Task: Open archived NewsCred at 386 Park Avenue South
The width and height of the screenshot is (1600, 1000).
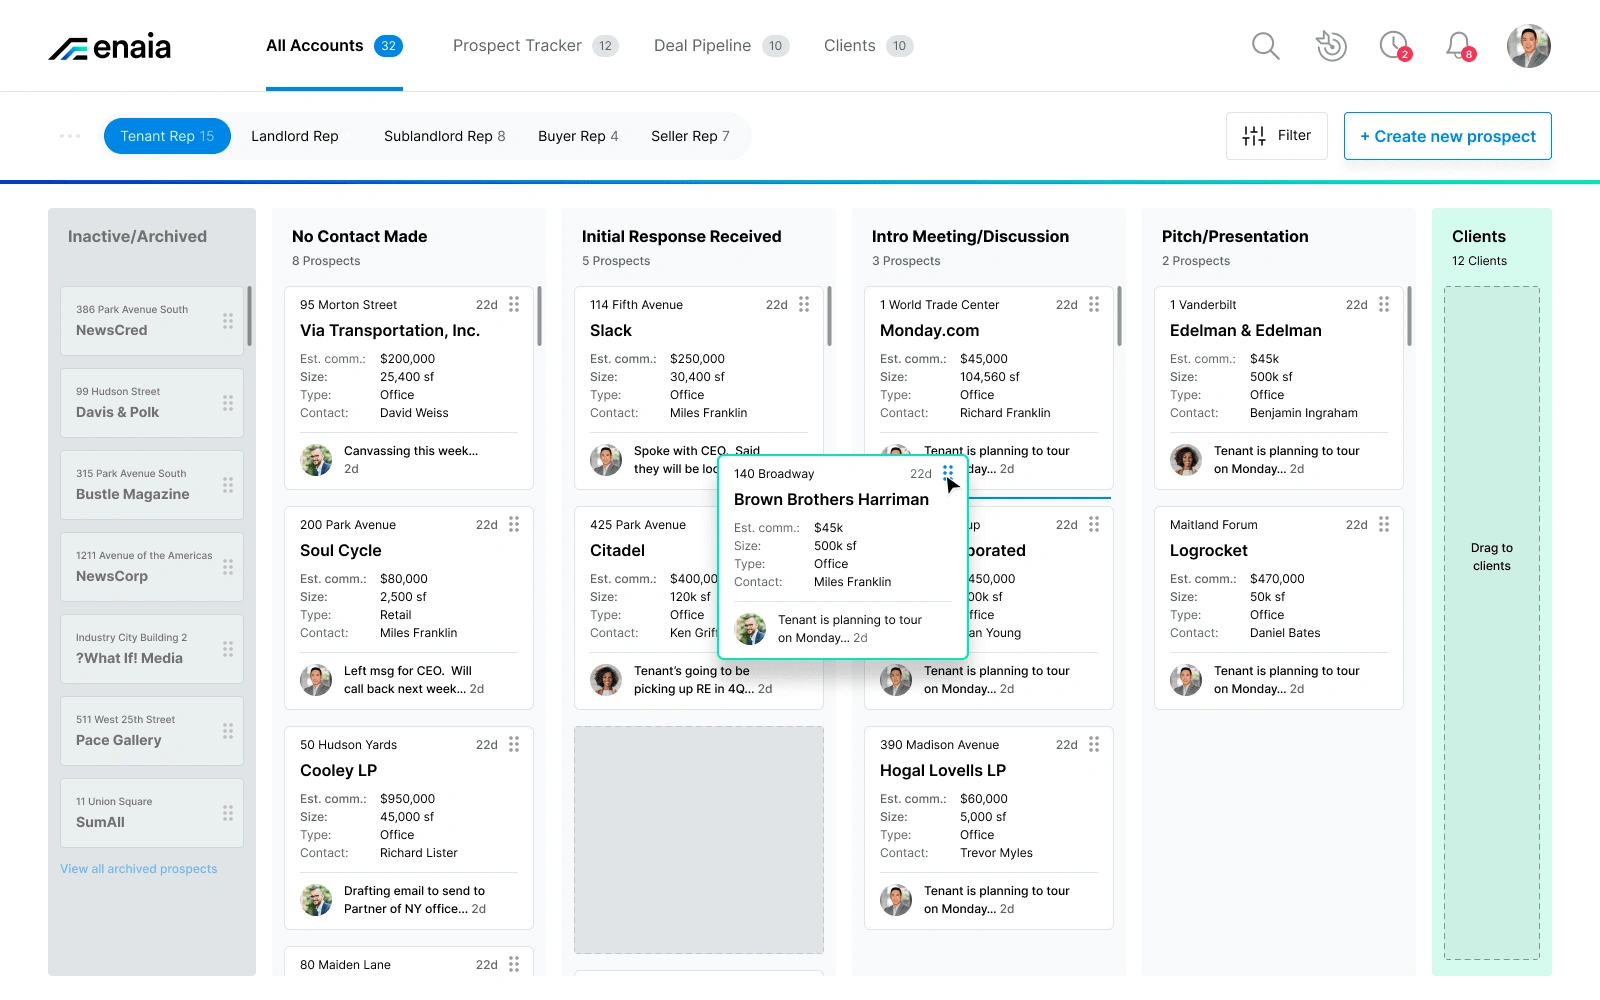Action: pyautogui.click(x=152, y=321)
